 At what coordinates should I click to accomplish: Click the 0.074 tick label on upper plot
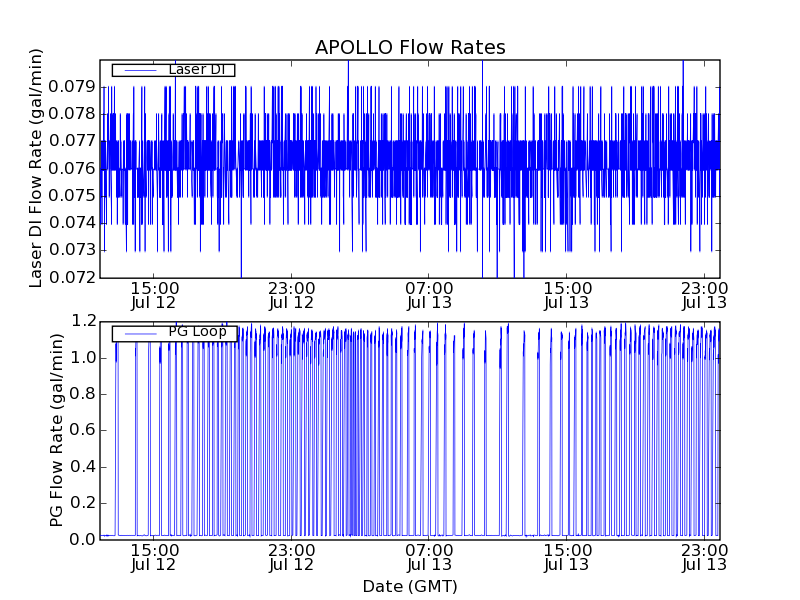72,223
